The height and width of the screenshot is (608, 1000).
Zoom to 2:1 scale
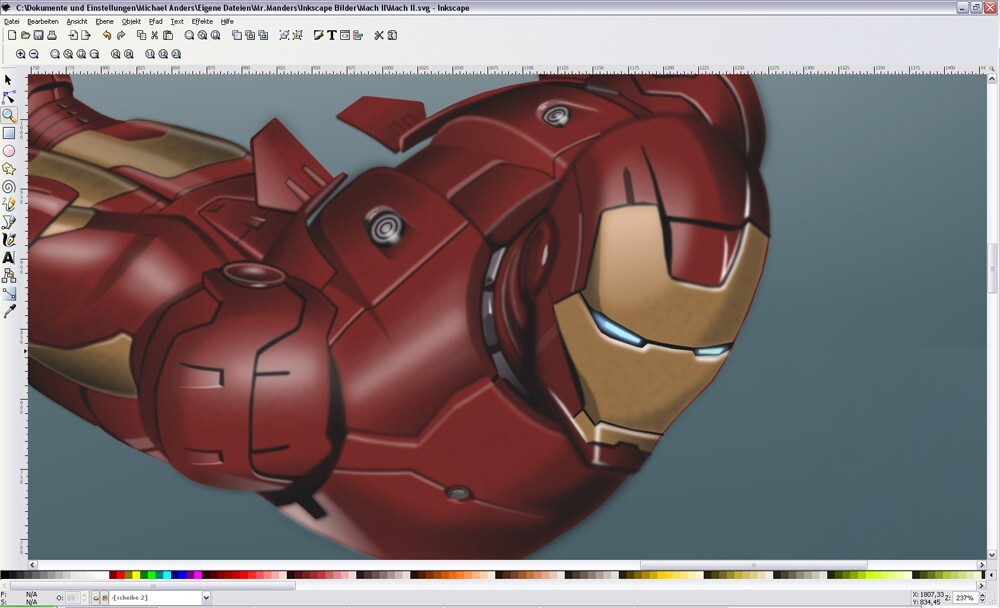coord(176,54)
